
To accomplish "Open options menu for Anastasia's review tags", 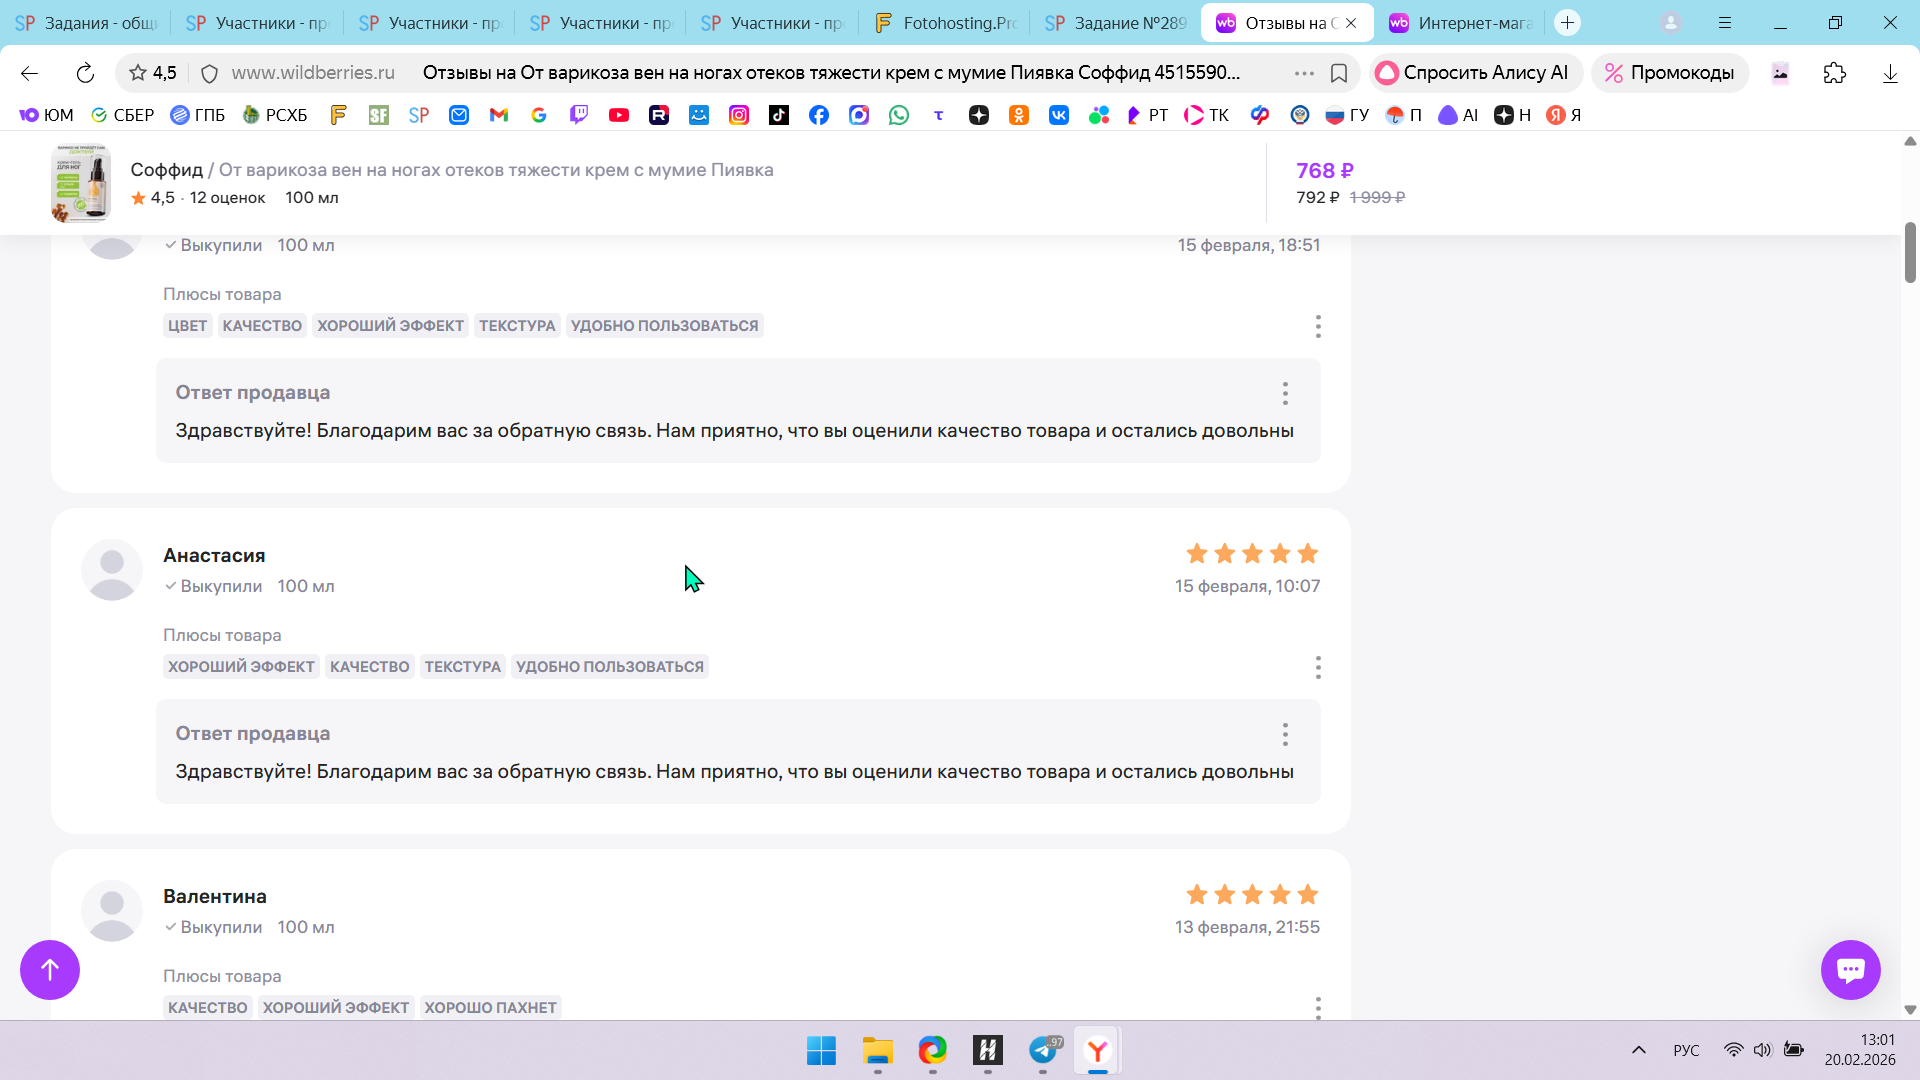I will pyautogui.click(x=1318, y=667).
